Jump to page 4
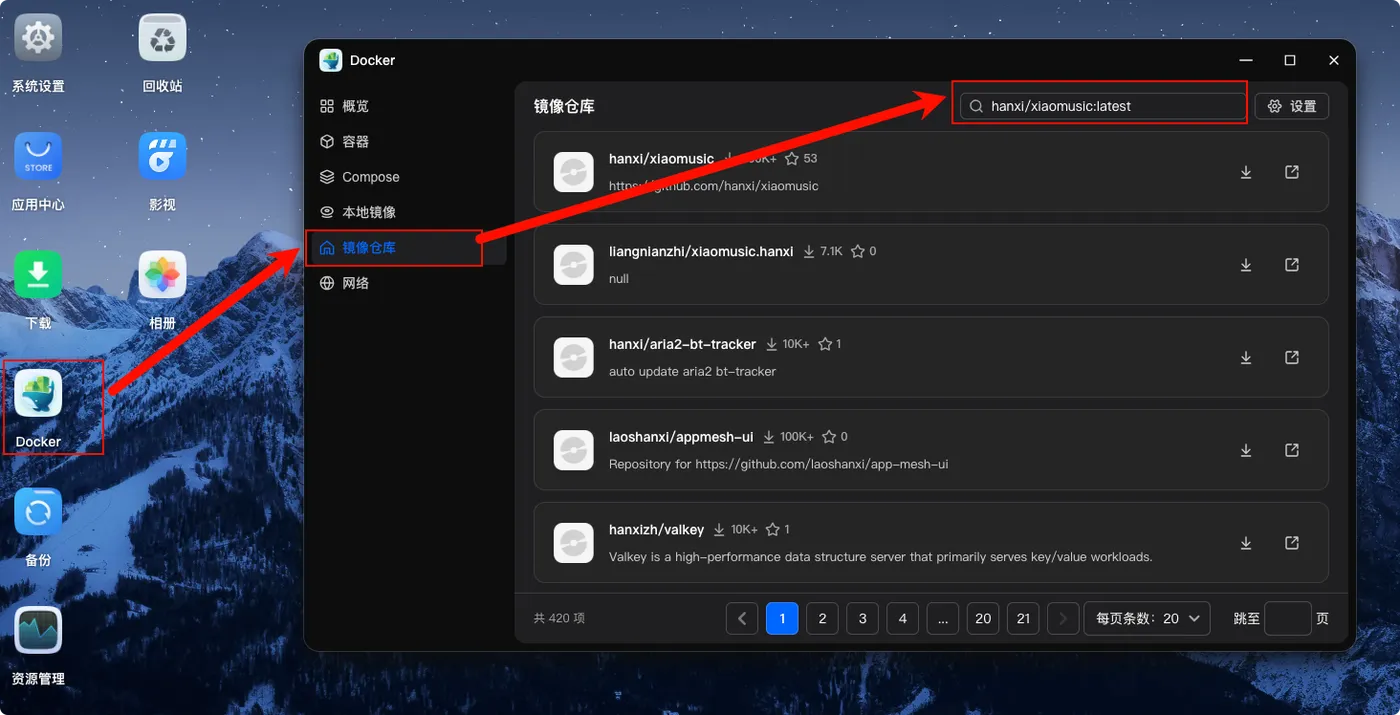This screenshot has width=1400, height=715. 902,619
